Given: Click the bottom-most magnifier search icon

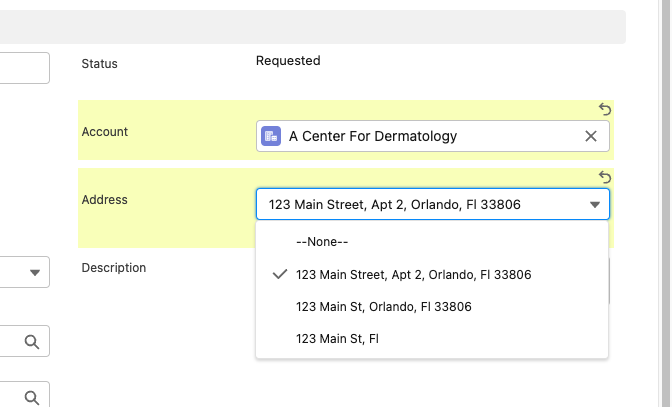Looking at the screenshot, I should coord(32,396).
